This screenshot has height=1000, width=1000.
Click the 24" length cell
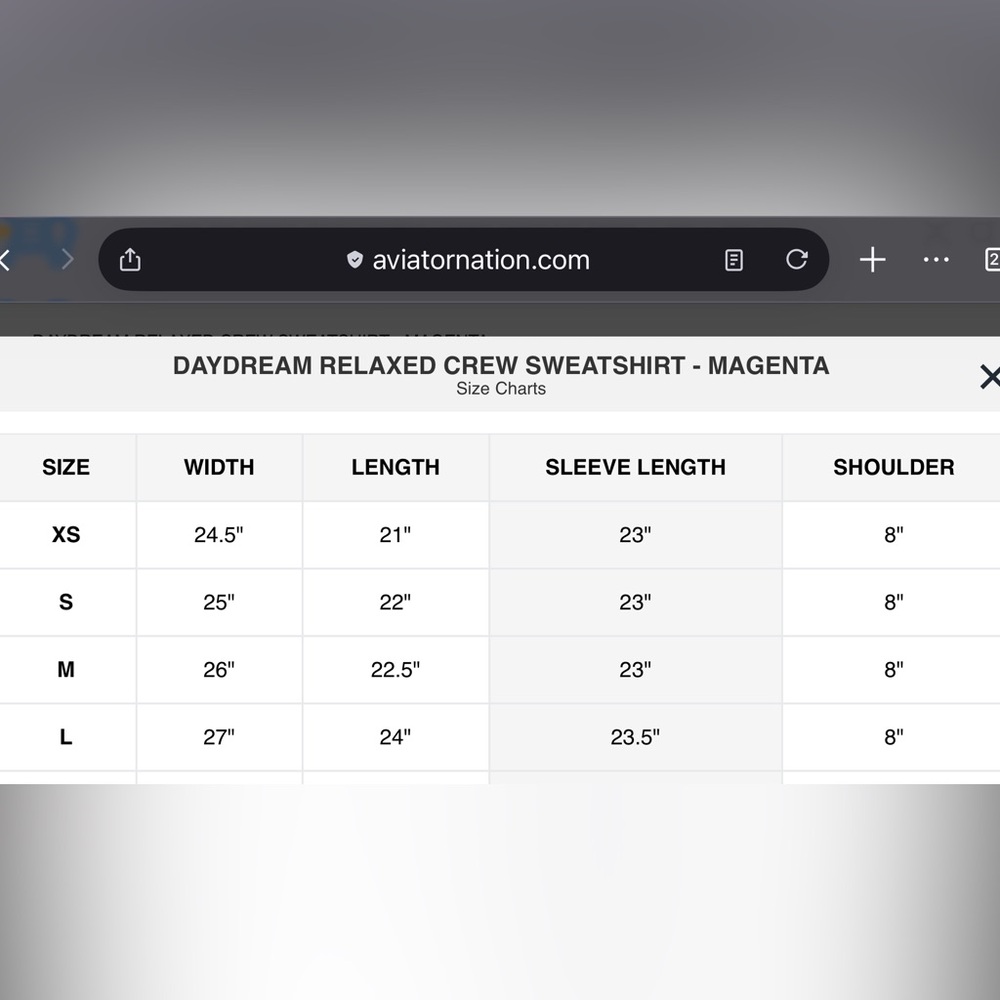point(395,737)
